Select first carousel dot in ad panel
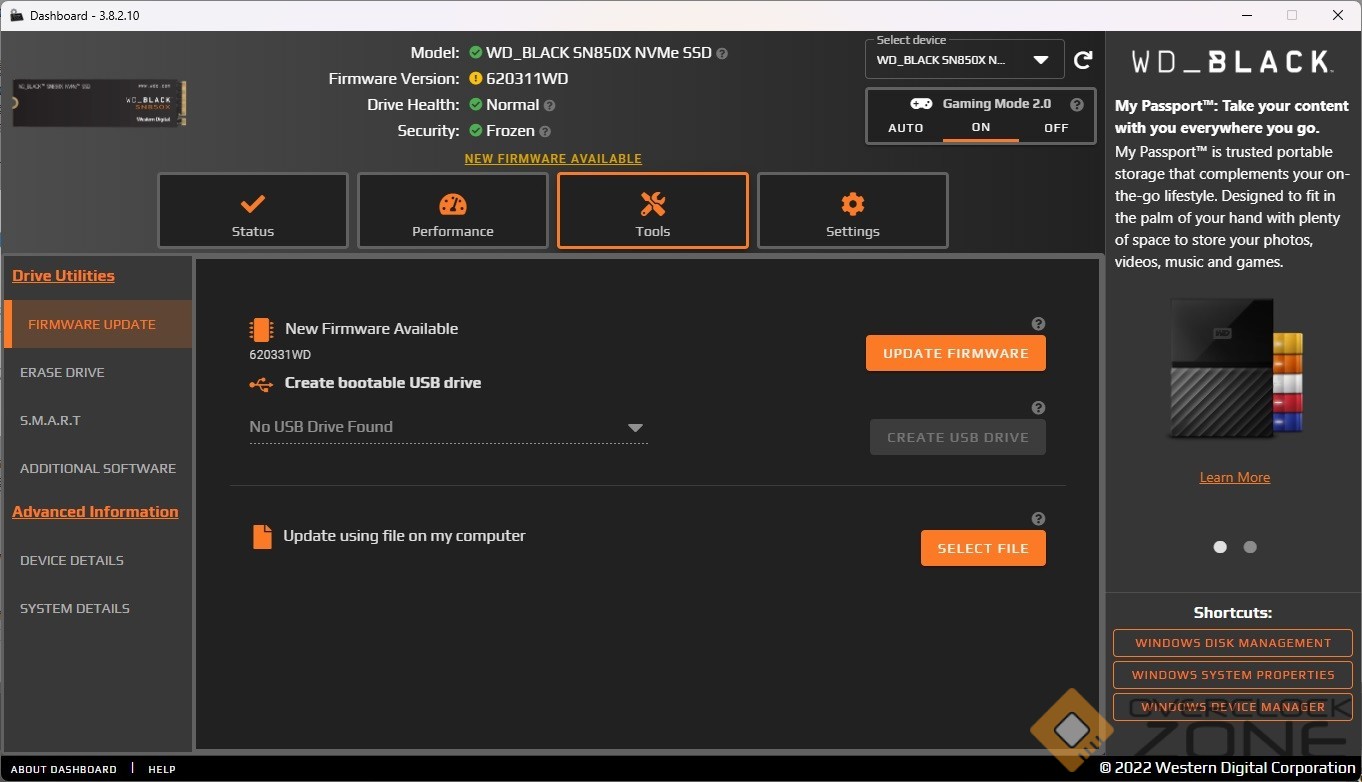1362x782 pixels. [1220, 547]
